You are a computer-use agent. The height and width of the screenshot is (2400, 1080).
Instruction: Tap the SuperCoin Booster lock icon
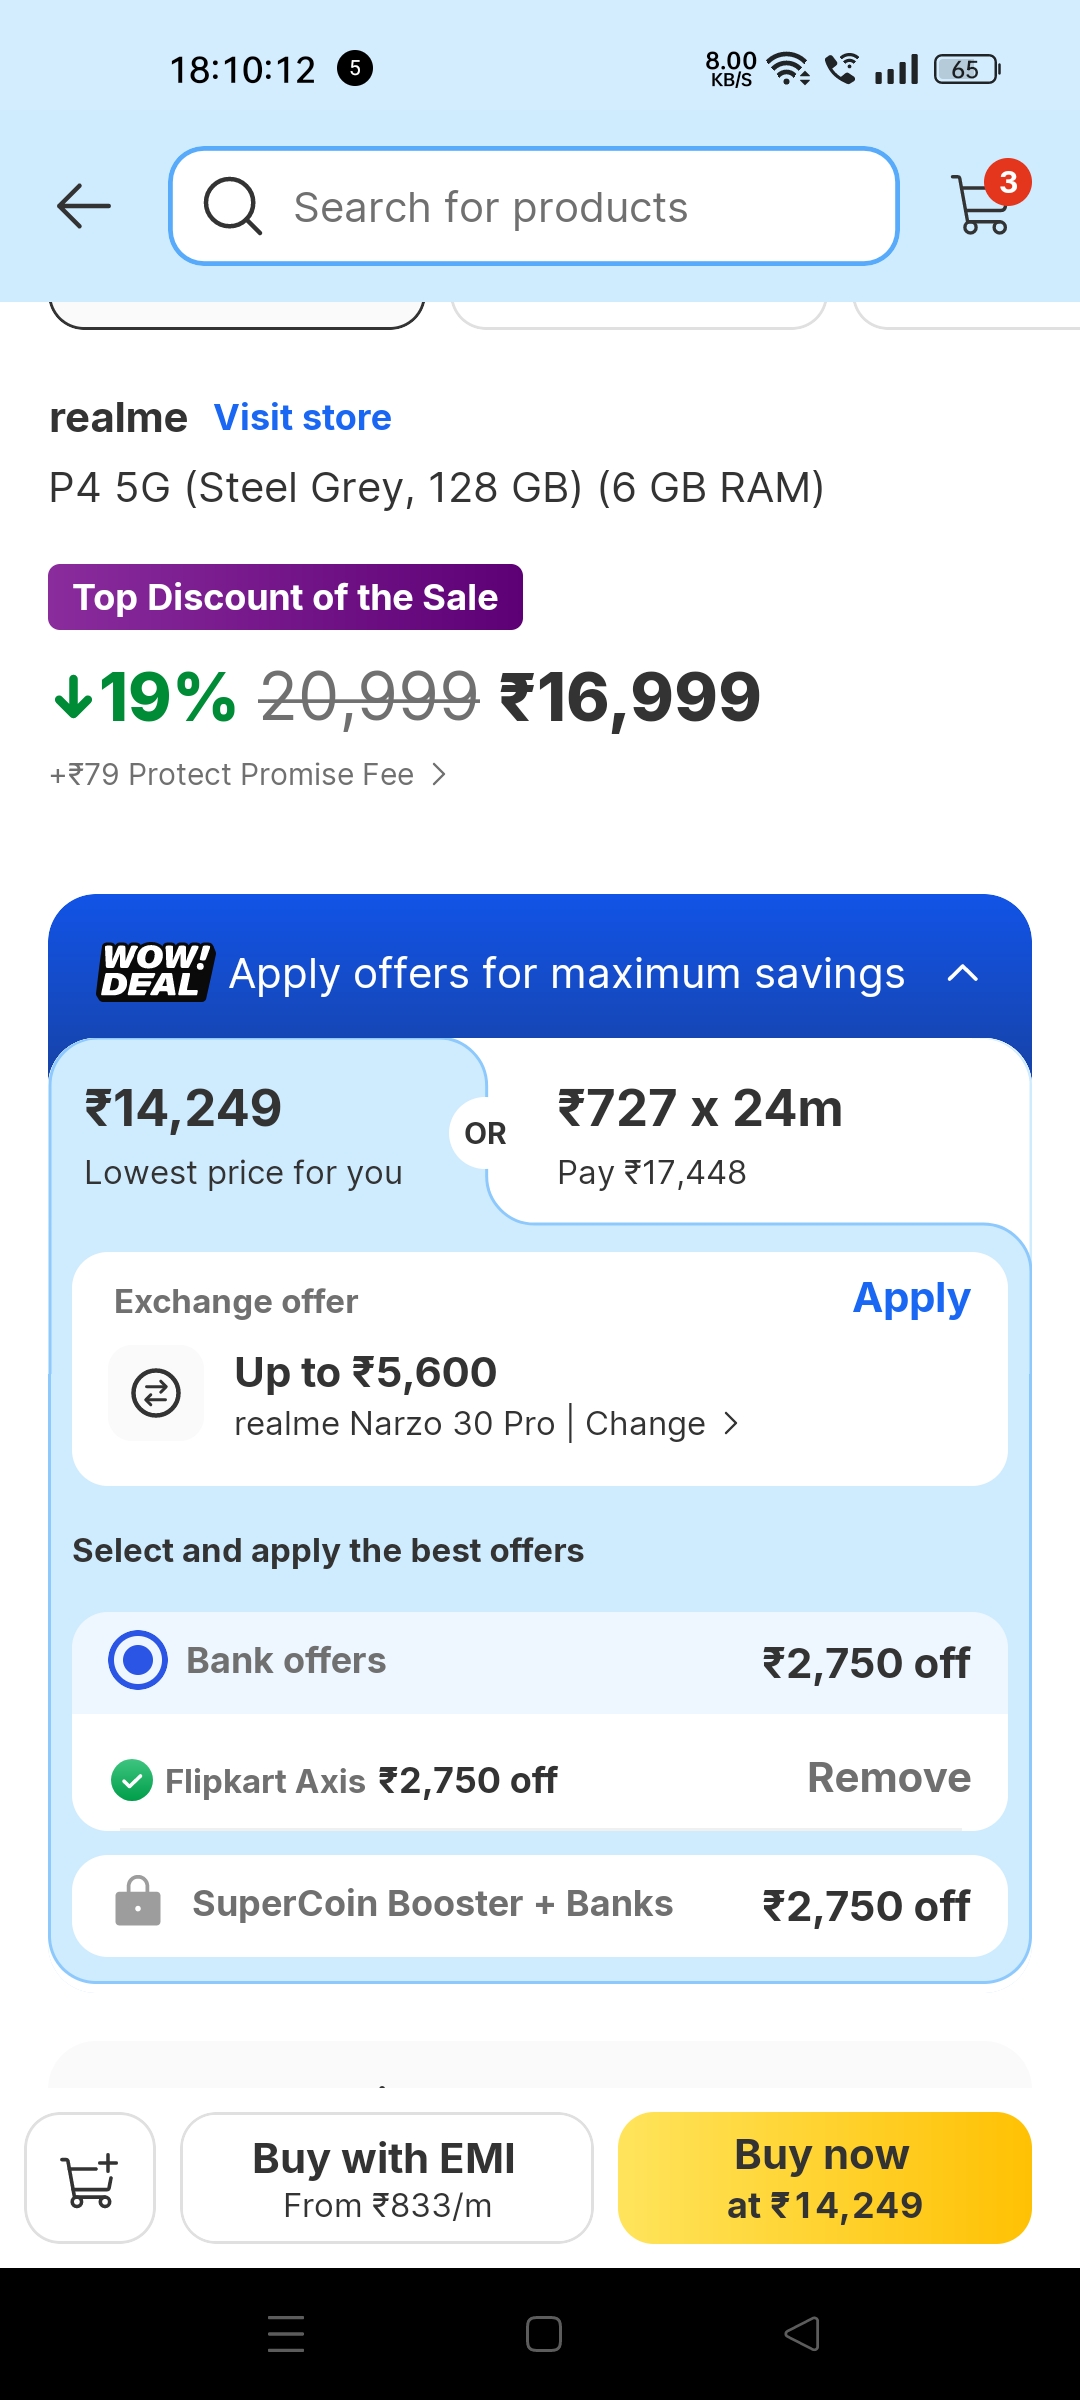138,1903
